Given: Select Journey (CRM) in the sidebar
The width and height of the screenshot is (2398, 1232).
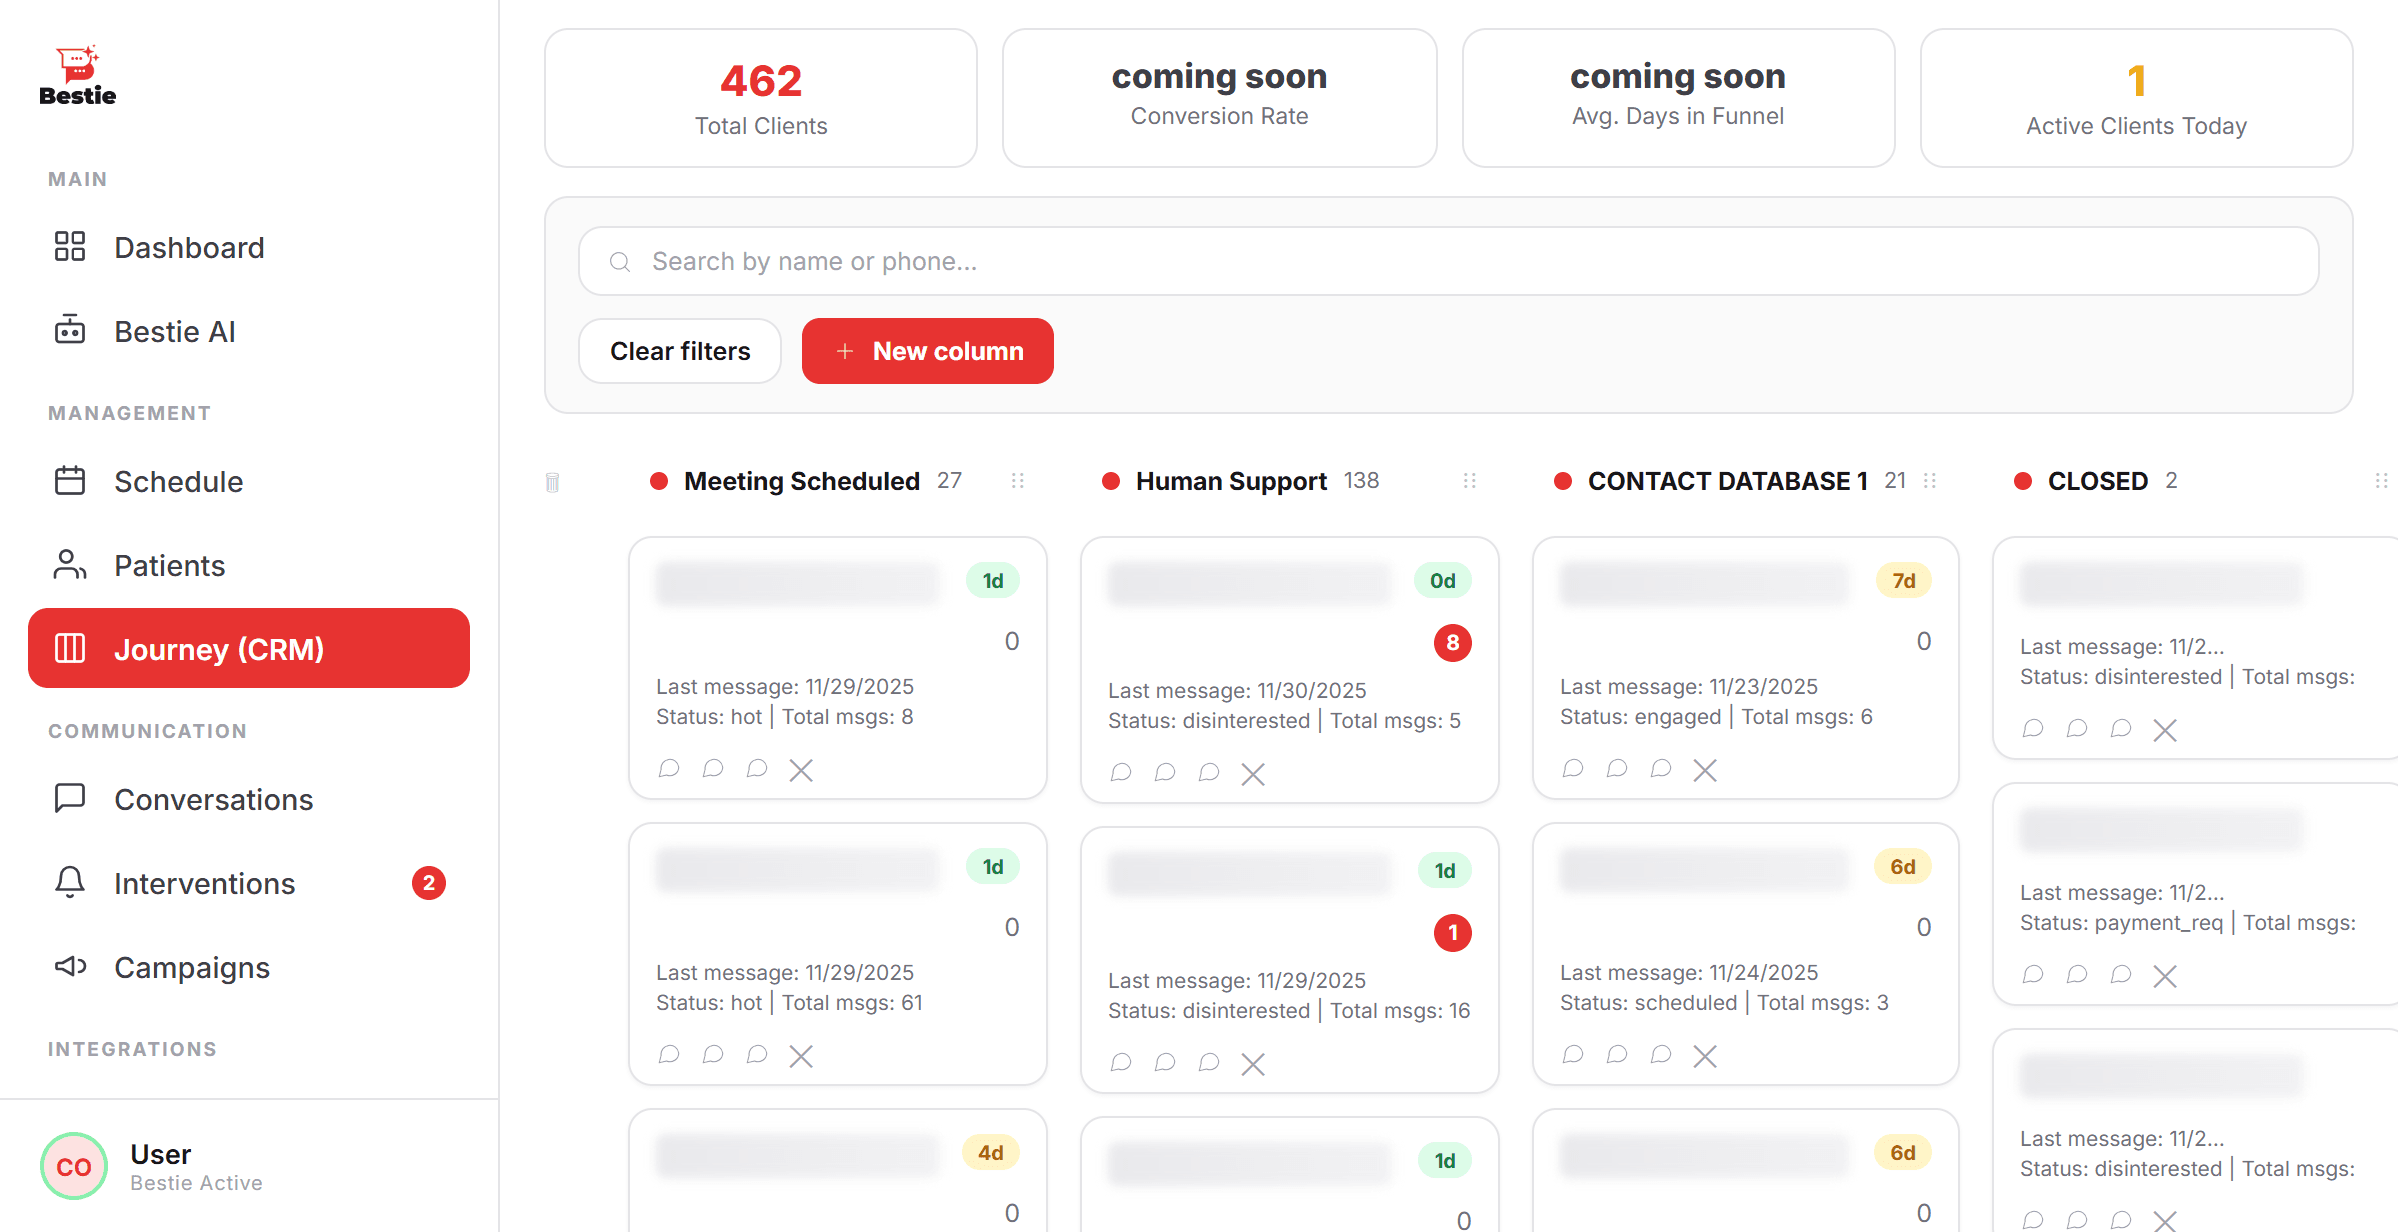Looking at the screenshot, I should pos(249,648).
